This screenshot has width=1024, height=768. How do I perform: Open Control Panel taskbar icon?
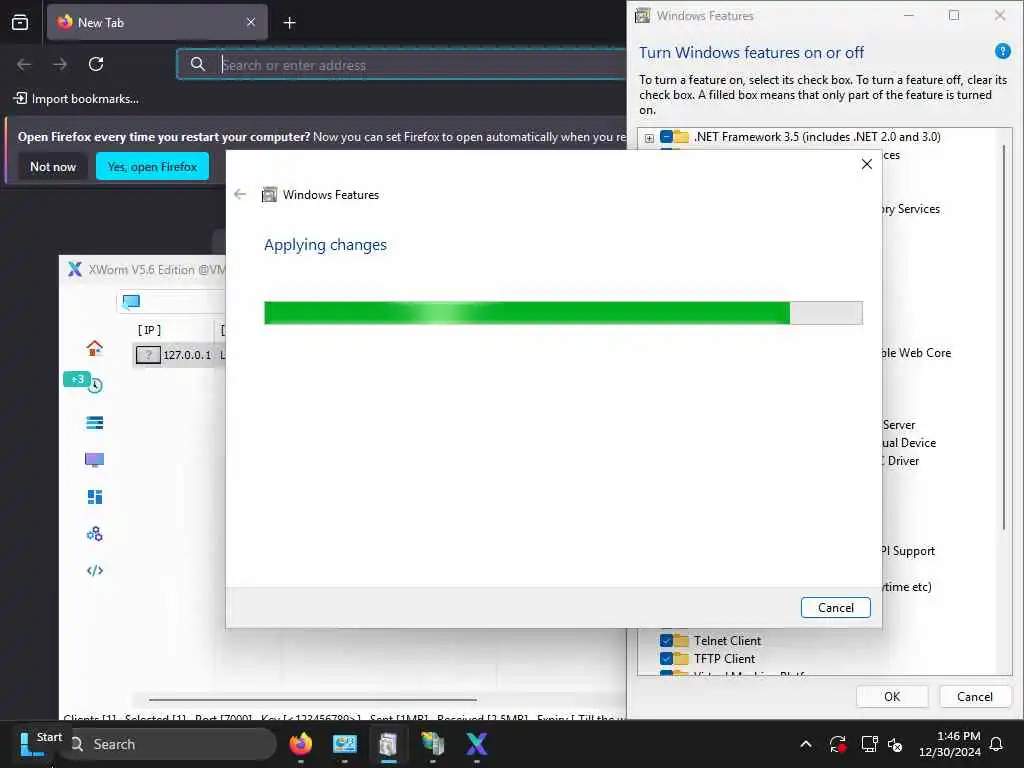[344, 744]
